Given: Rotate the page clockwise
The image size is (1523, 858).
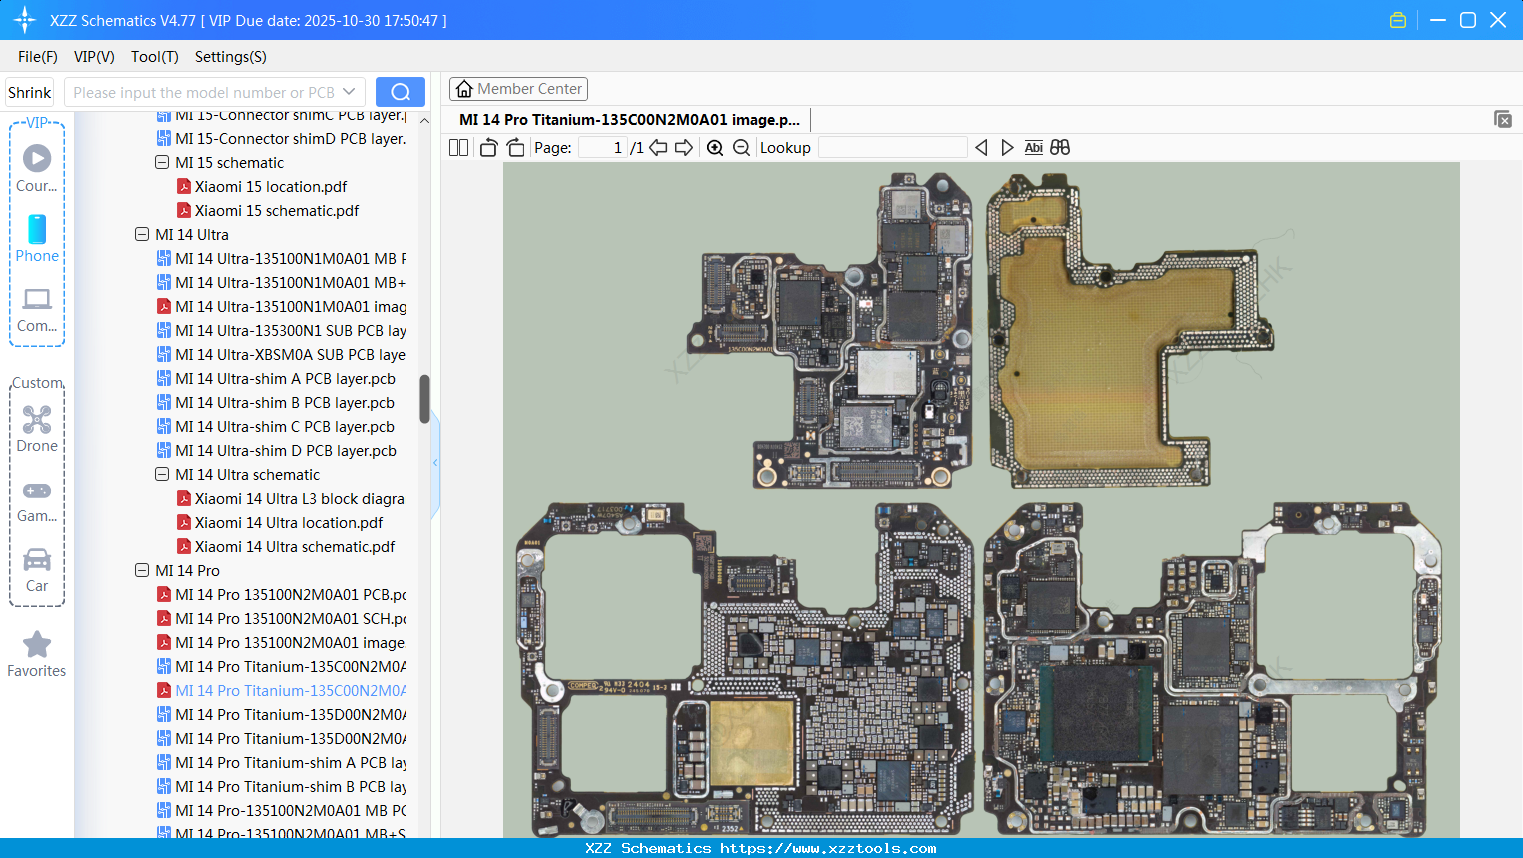Looking at the screenshot, I should click(515, 147).
